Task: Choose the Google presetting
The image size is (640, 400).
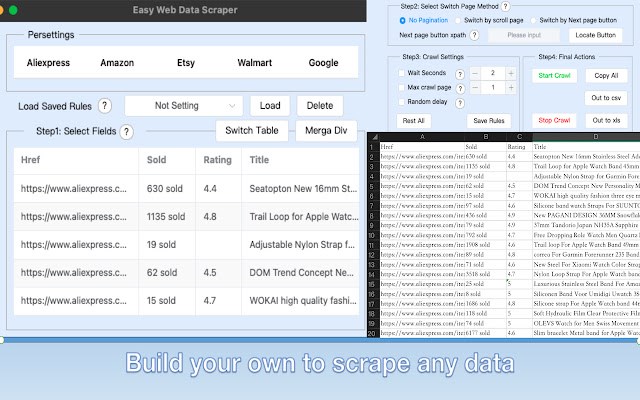Action: (x=323, y=63)
